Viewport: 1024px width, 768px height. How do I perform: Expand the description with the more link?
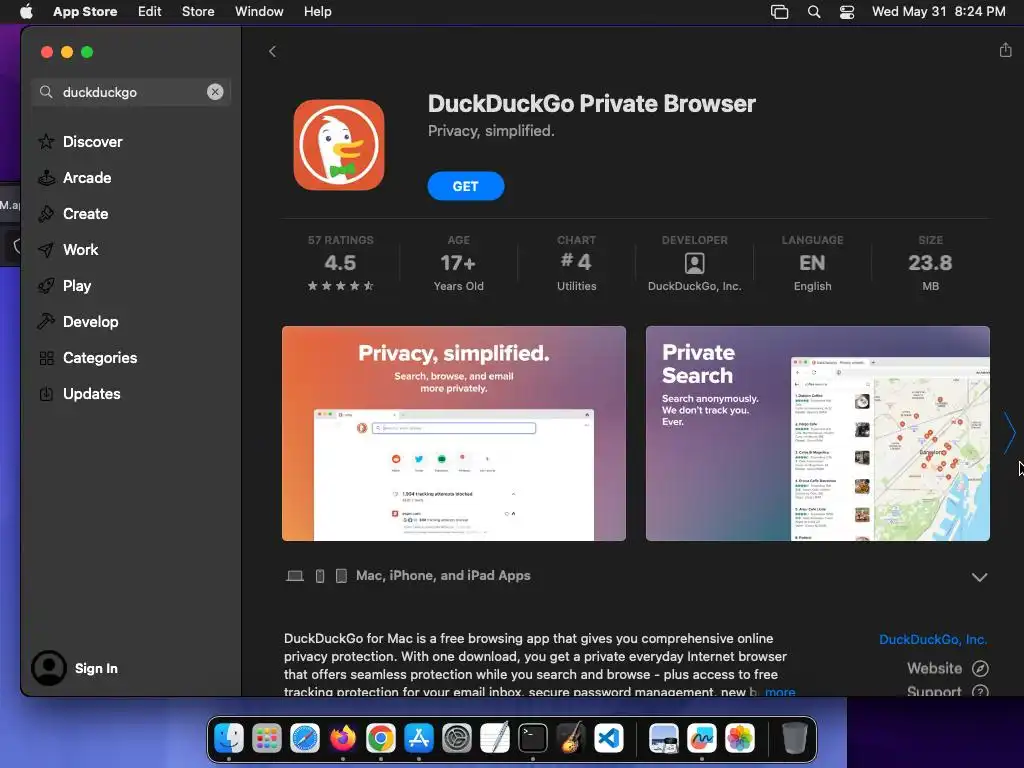point(780,691)
